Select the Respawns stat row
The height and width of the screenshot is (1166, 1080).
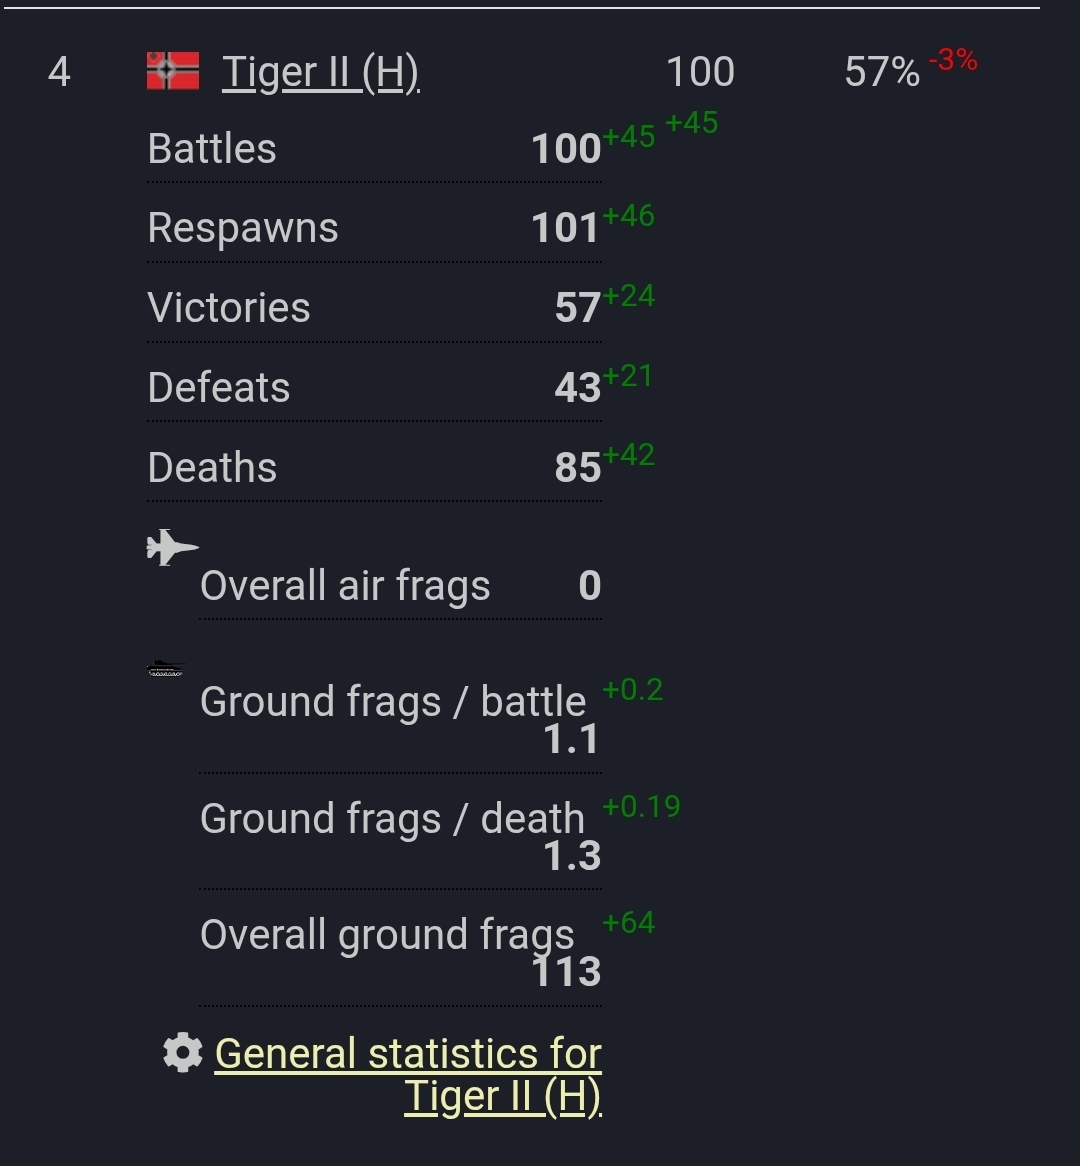(x=373, y=228)
